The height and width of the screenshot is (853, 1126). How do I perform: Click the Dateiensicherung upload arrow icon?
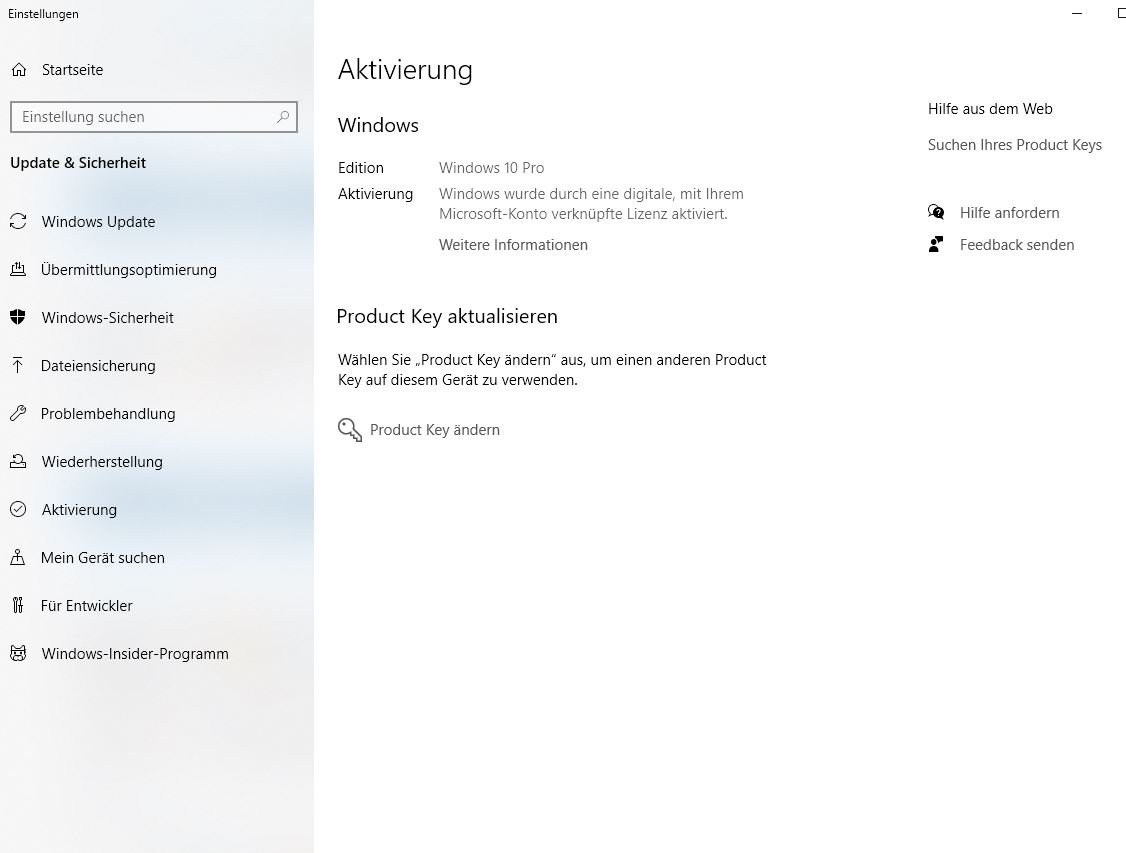pyautogui.click(x=18, y=365)
